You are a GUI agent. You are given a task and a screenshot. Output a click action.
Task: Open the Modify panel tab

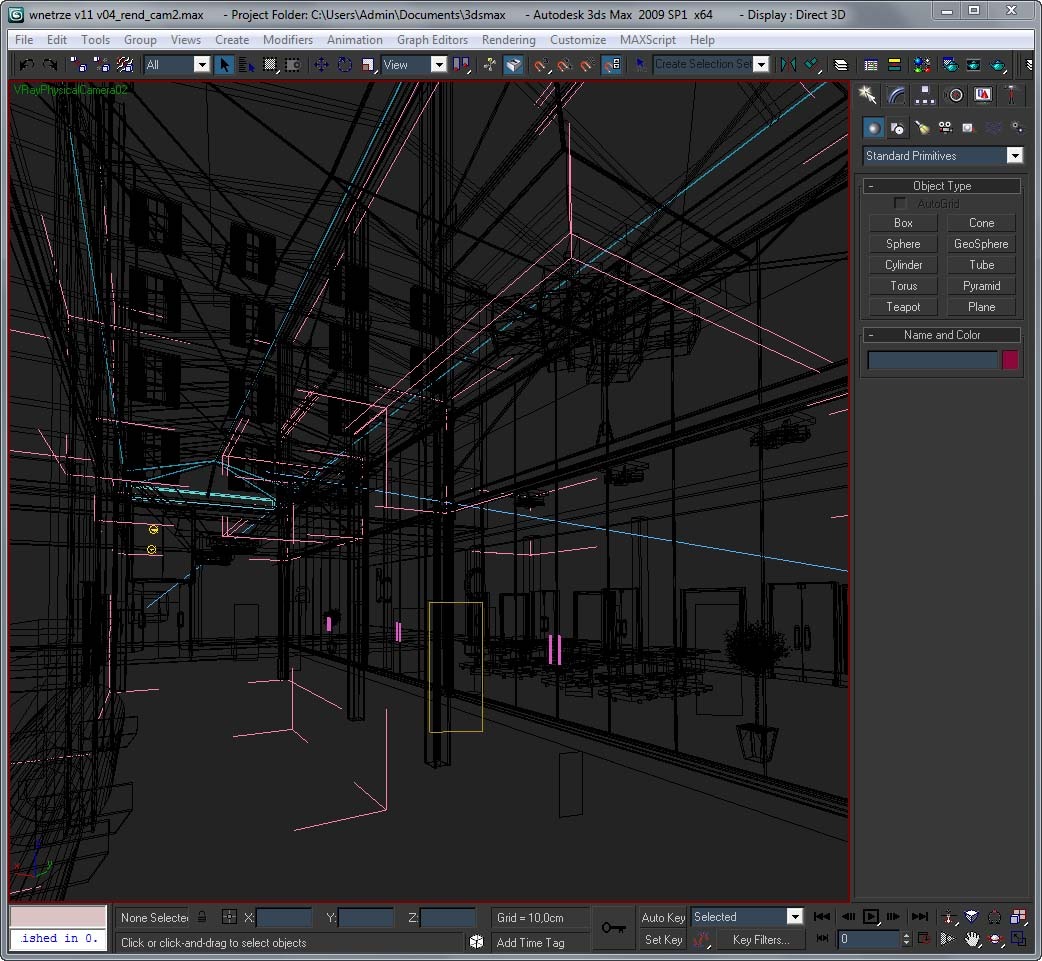(x=897, y=95)
